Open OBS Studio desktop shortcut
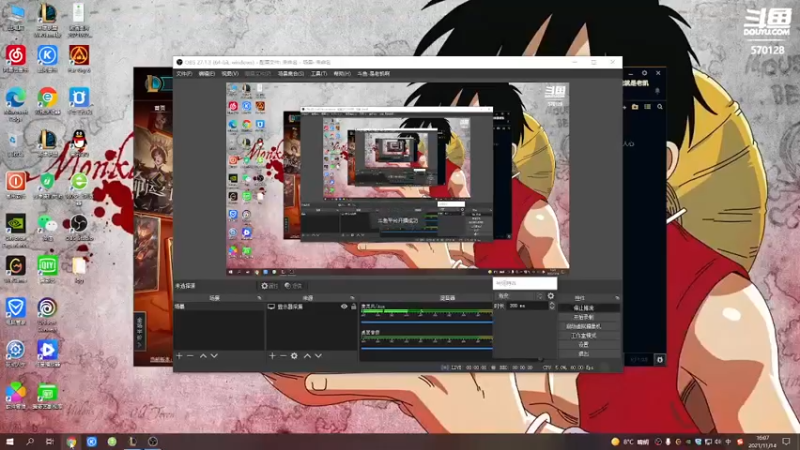 [x=79, y=227]
